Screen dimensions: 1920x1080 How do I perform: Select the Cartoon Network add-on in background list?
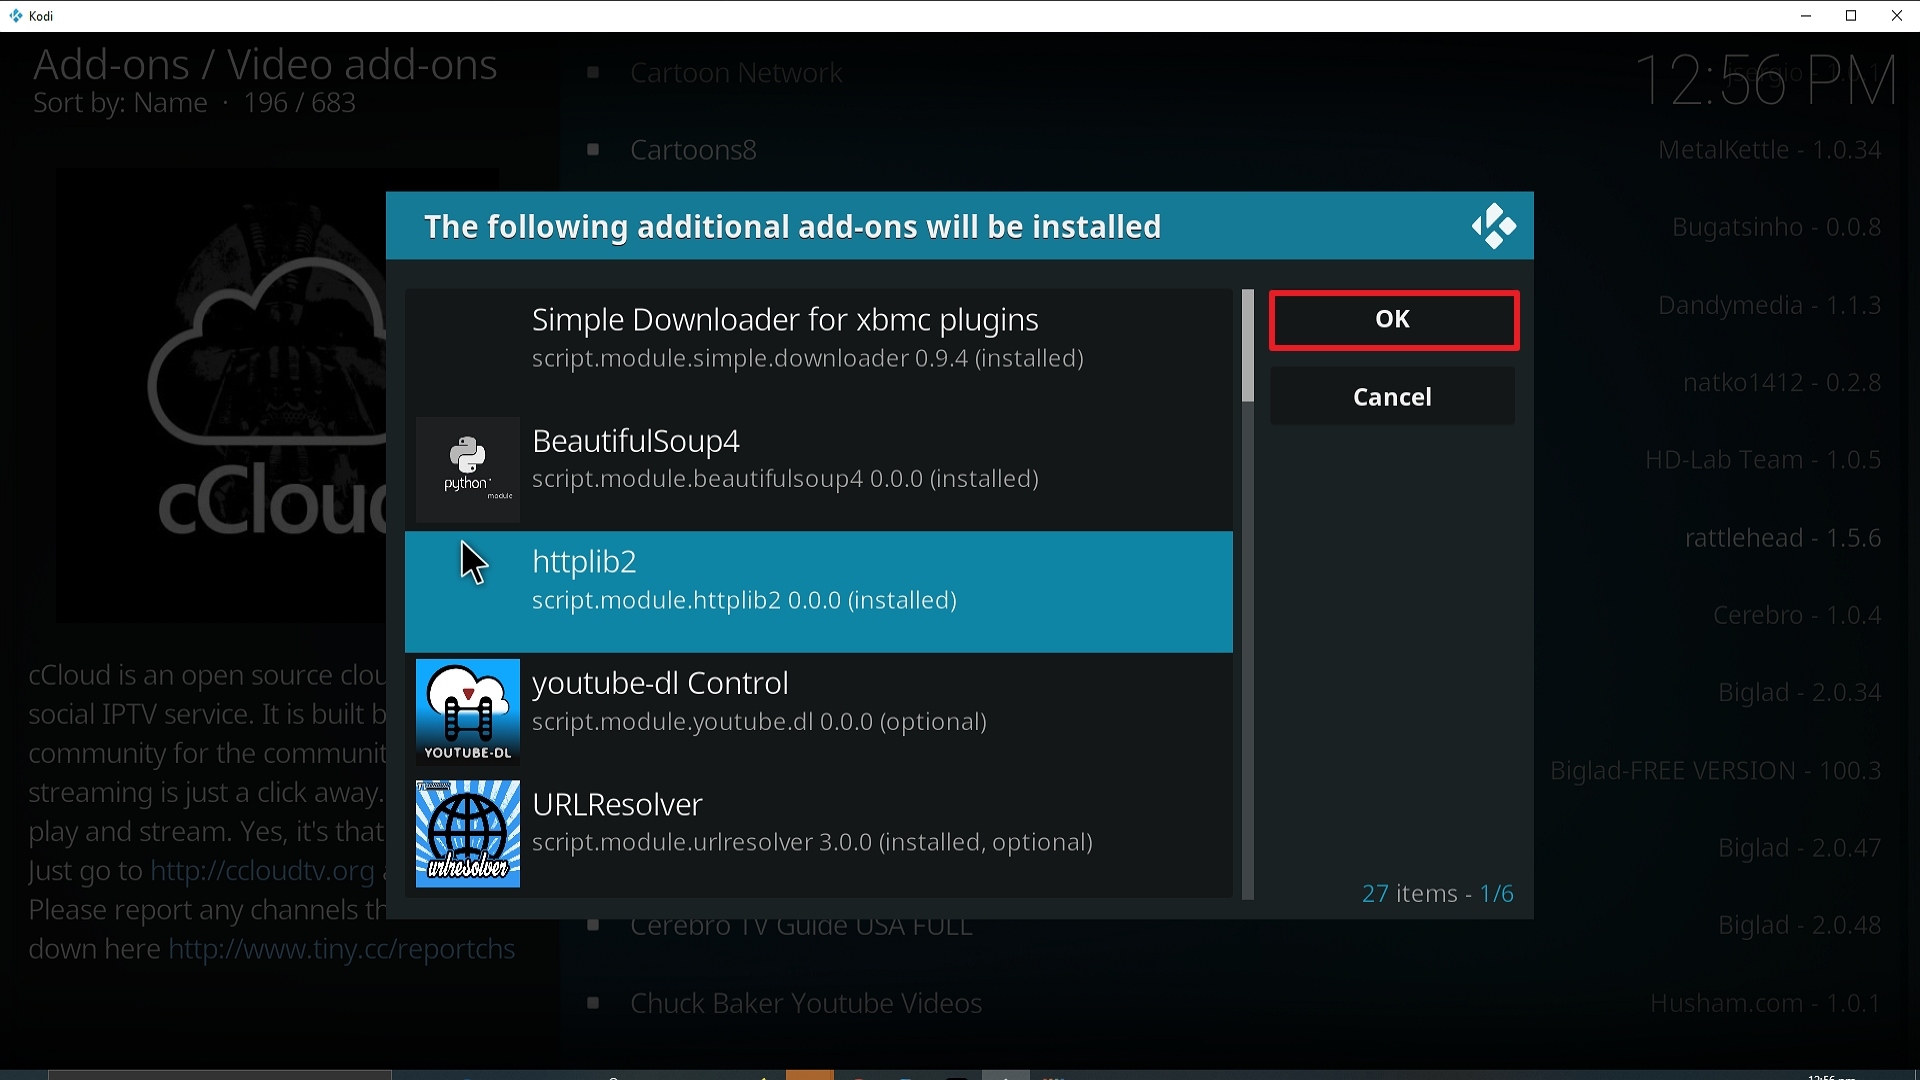[737, 73]
